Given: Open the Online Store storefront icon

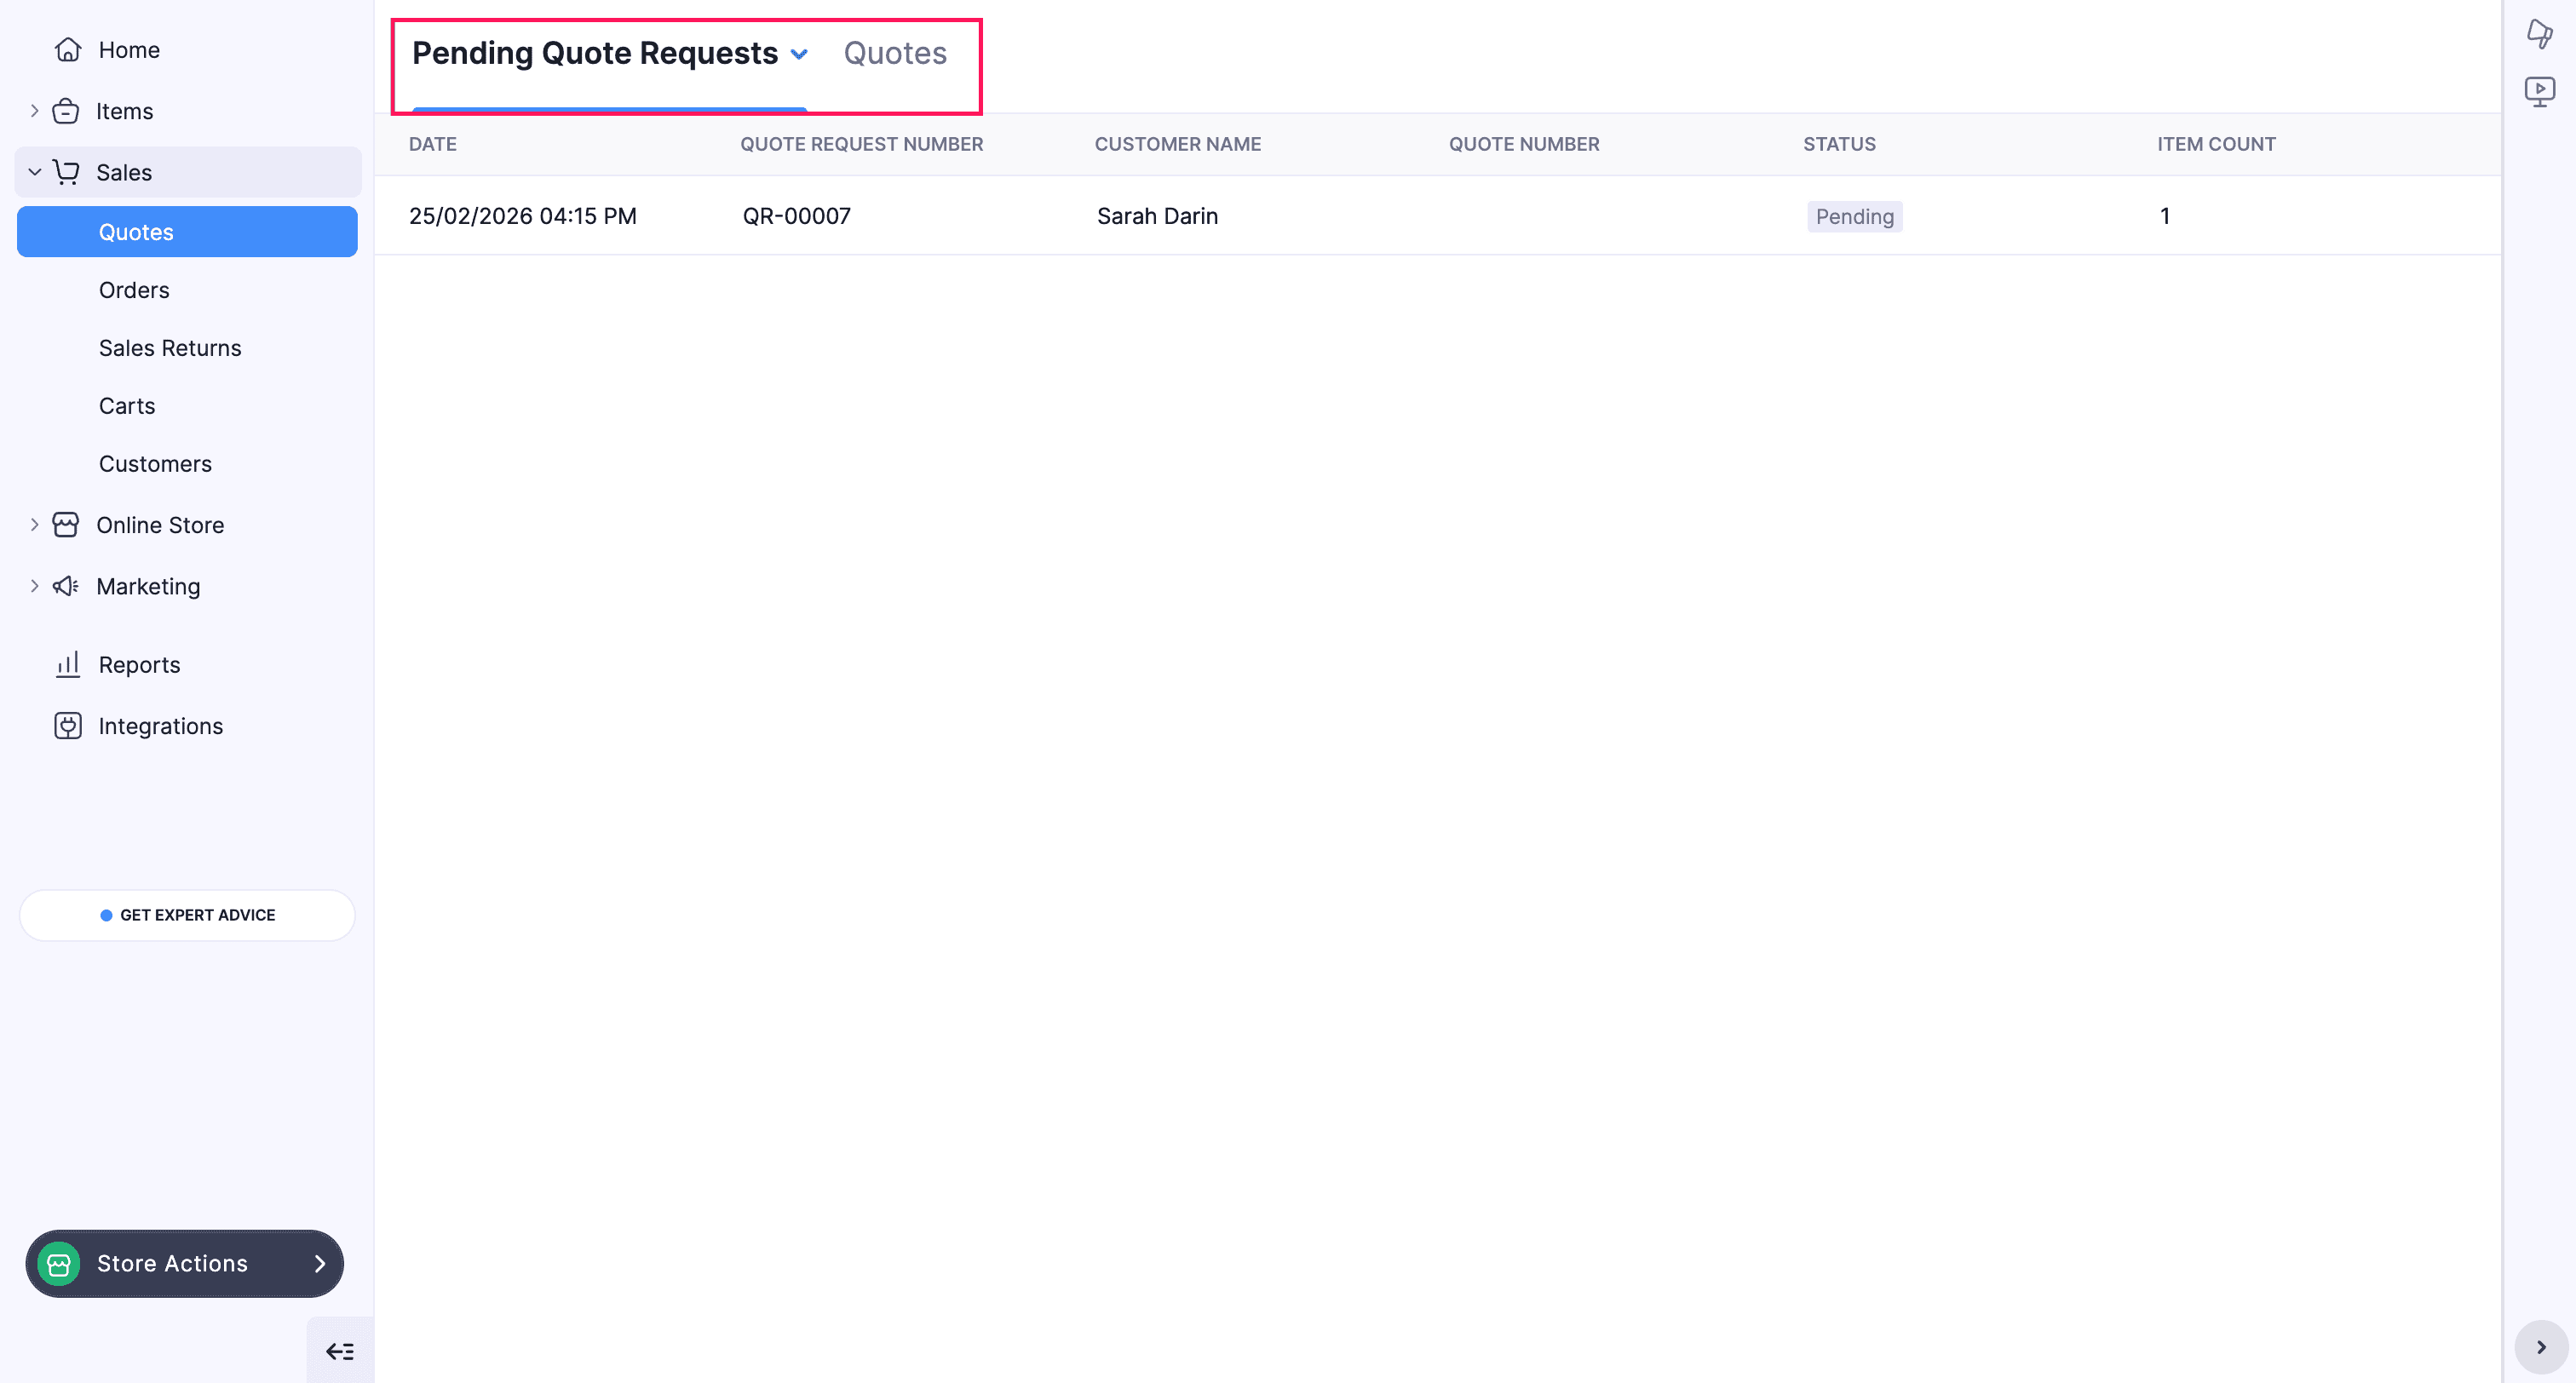Looking at the screenshot, I should 66,524.
